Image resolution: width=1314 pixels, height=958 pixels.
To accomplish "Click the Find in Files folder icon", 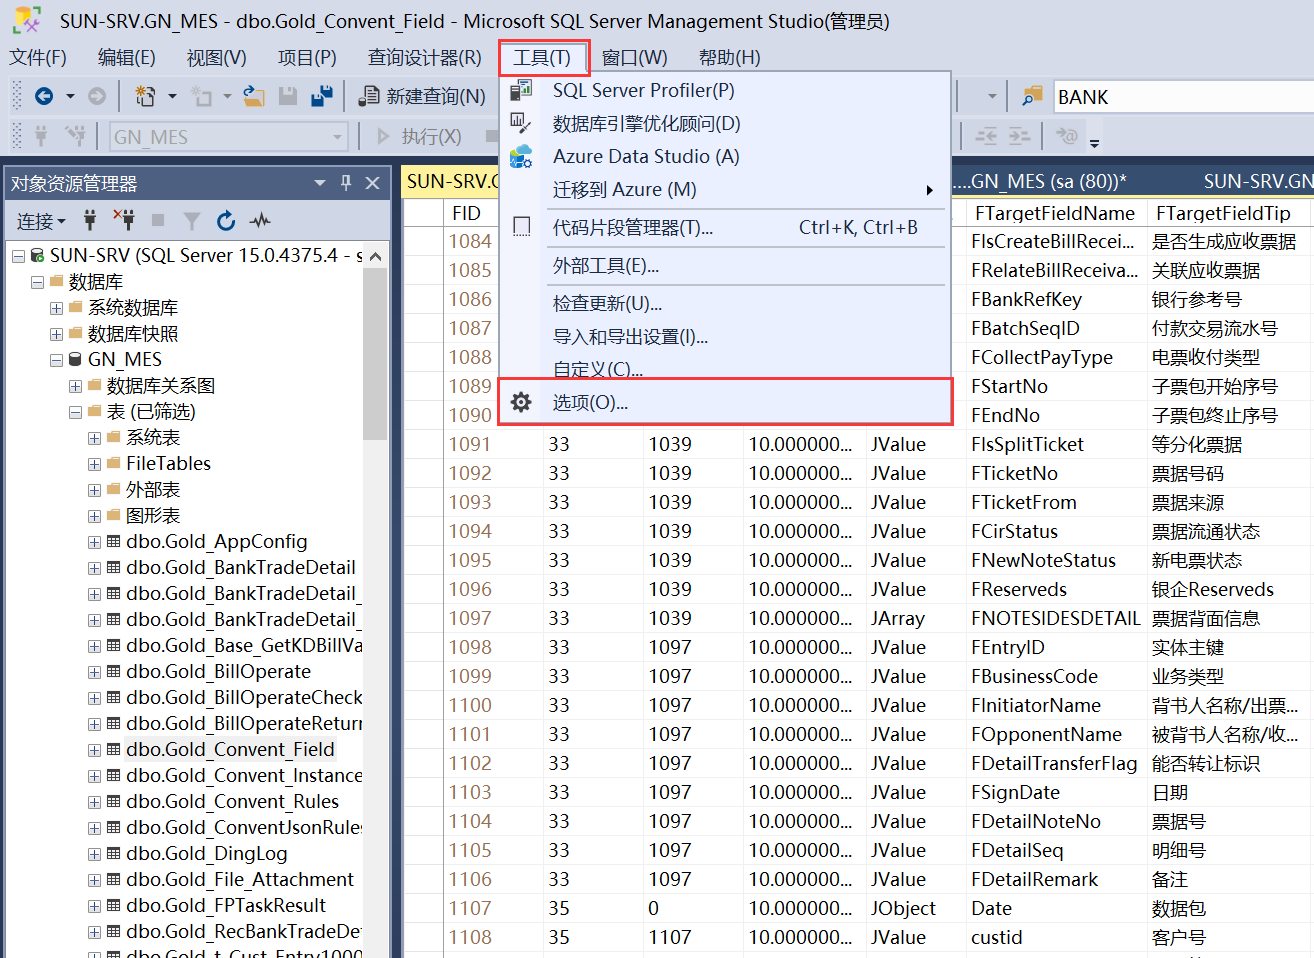I will click(x=1032, y=97).
